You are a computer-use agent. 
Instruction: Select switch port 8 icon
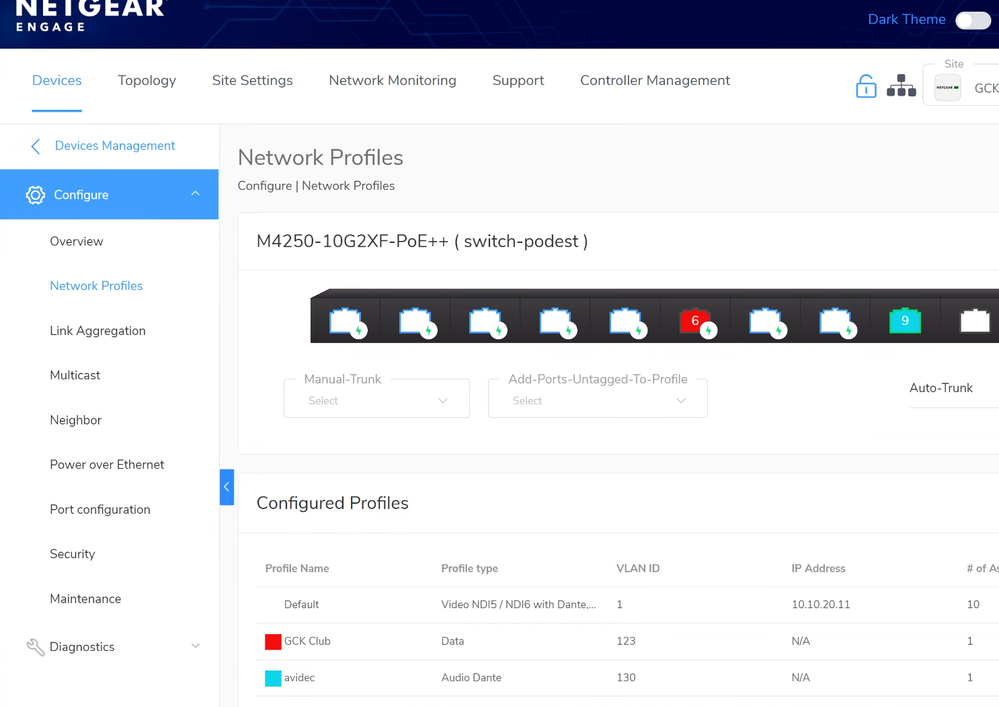point(835,321)
